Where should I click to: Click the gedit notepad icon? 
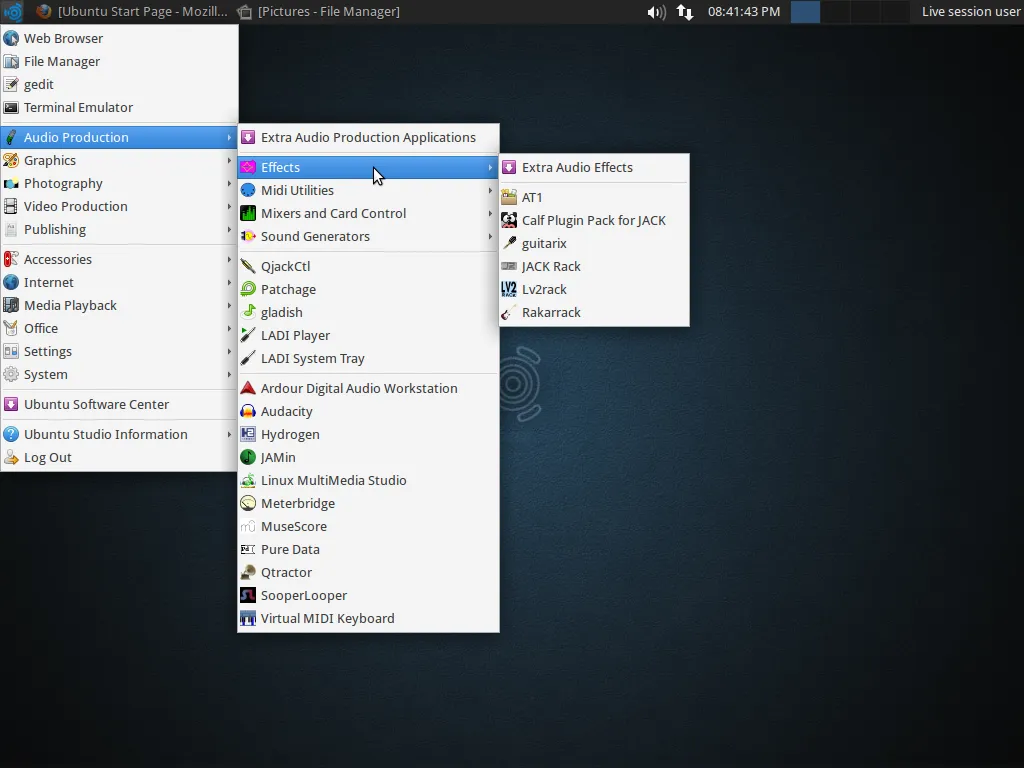11,84
